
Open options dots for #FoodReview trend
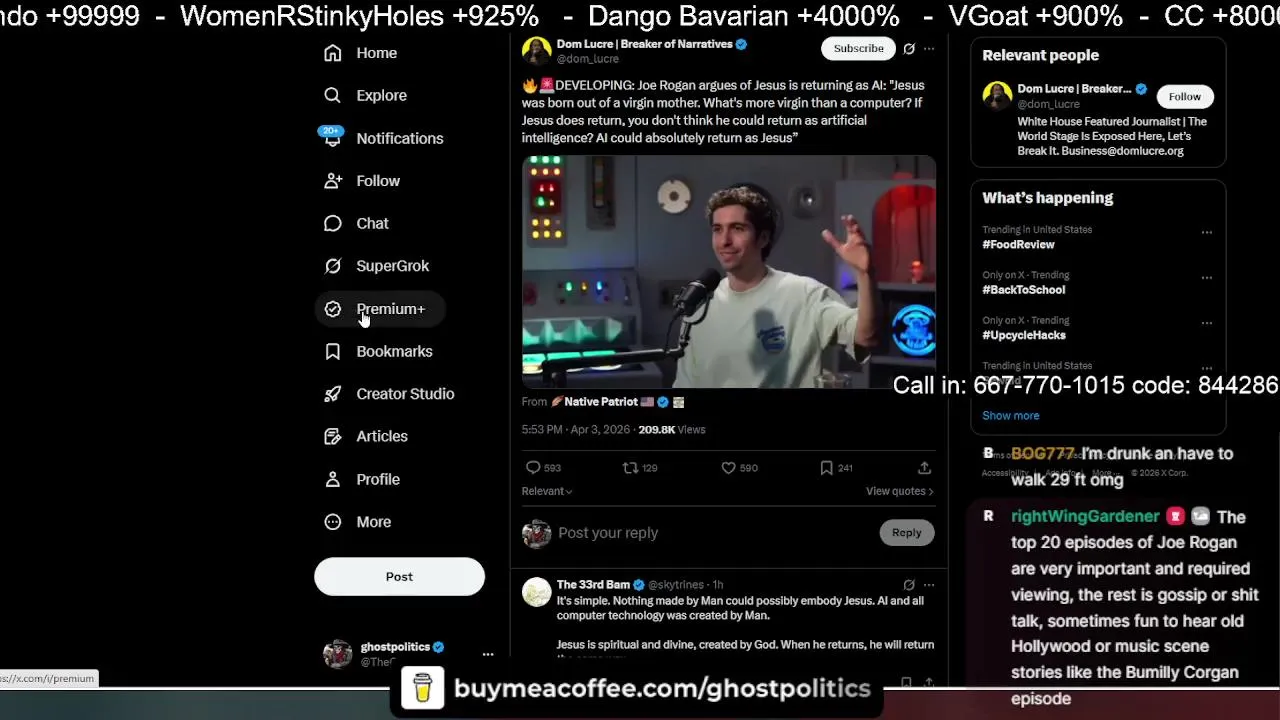1207,232
